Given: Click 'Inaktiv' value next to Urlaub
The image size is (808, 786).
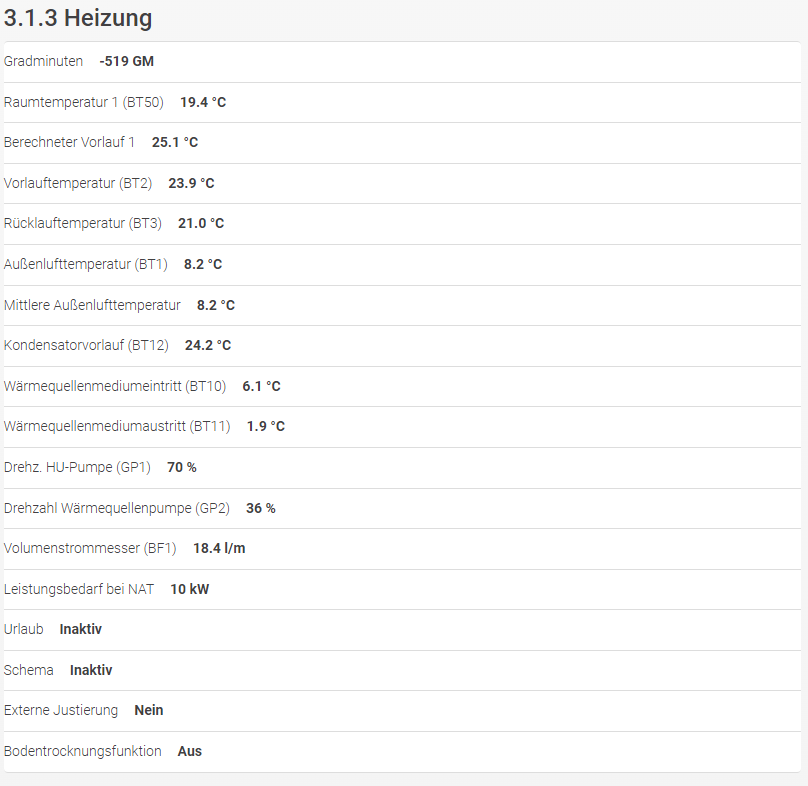Looking at the screenshot, I should coord(81,629).
